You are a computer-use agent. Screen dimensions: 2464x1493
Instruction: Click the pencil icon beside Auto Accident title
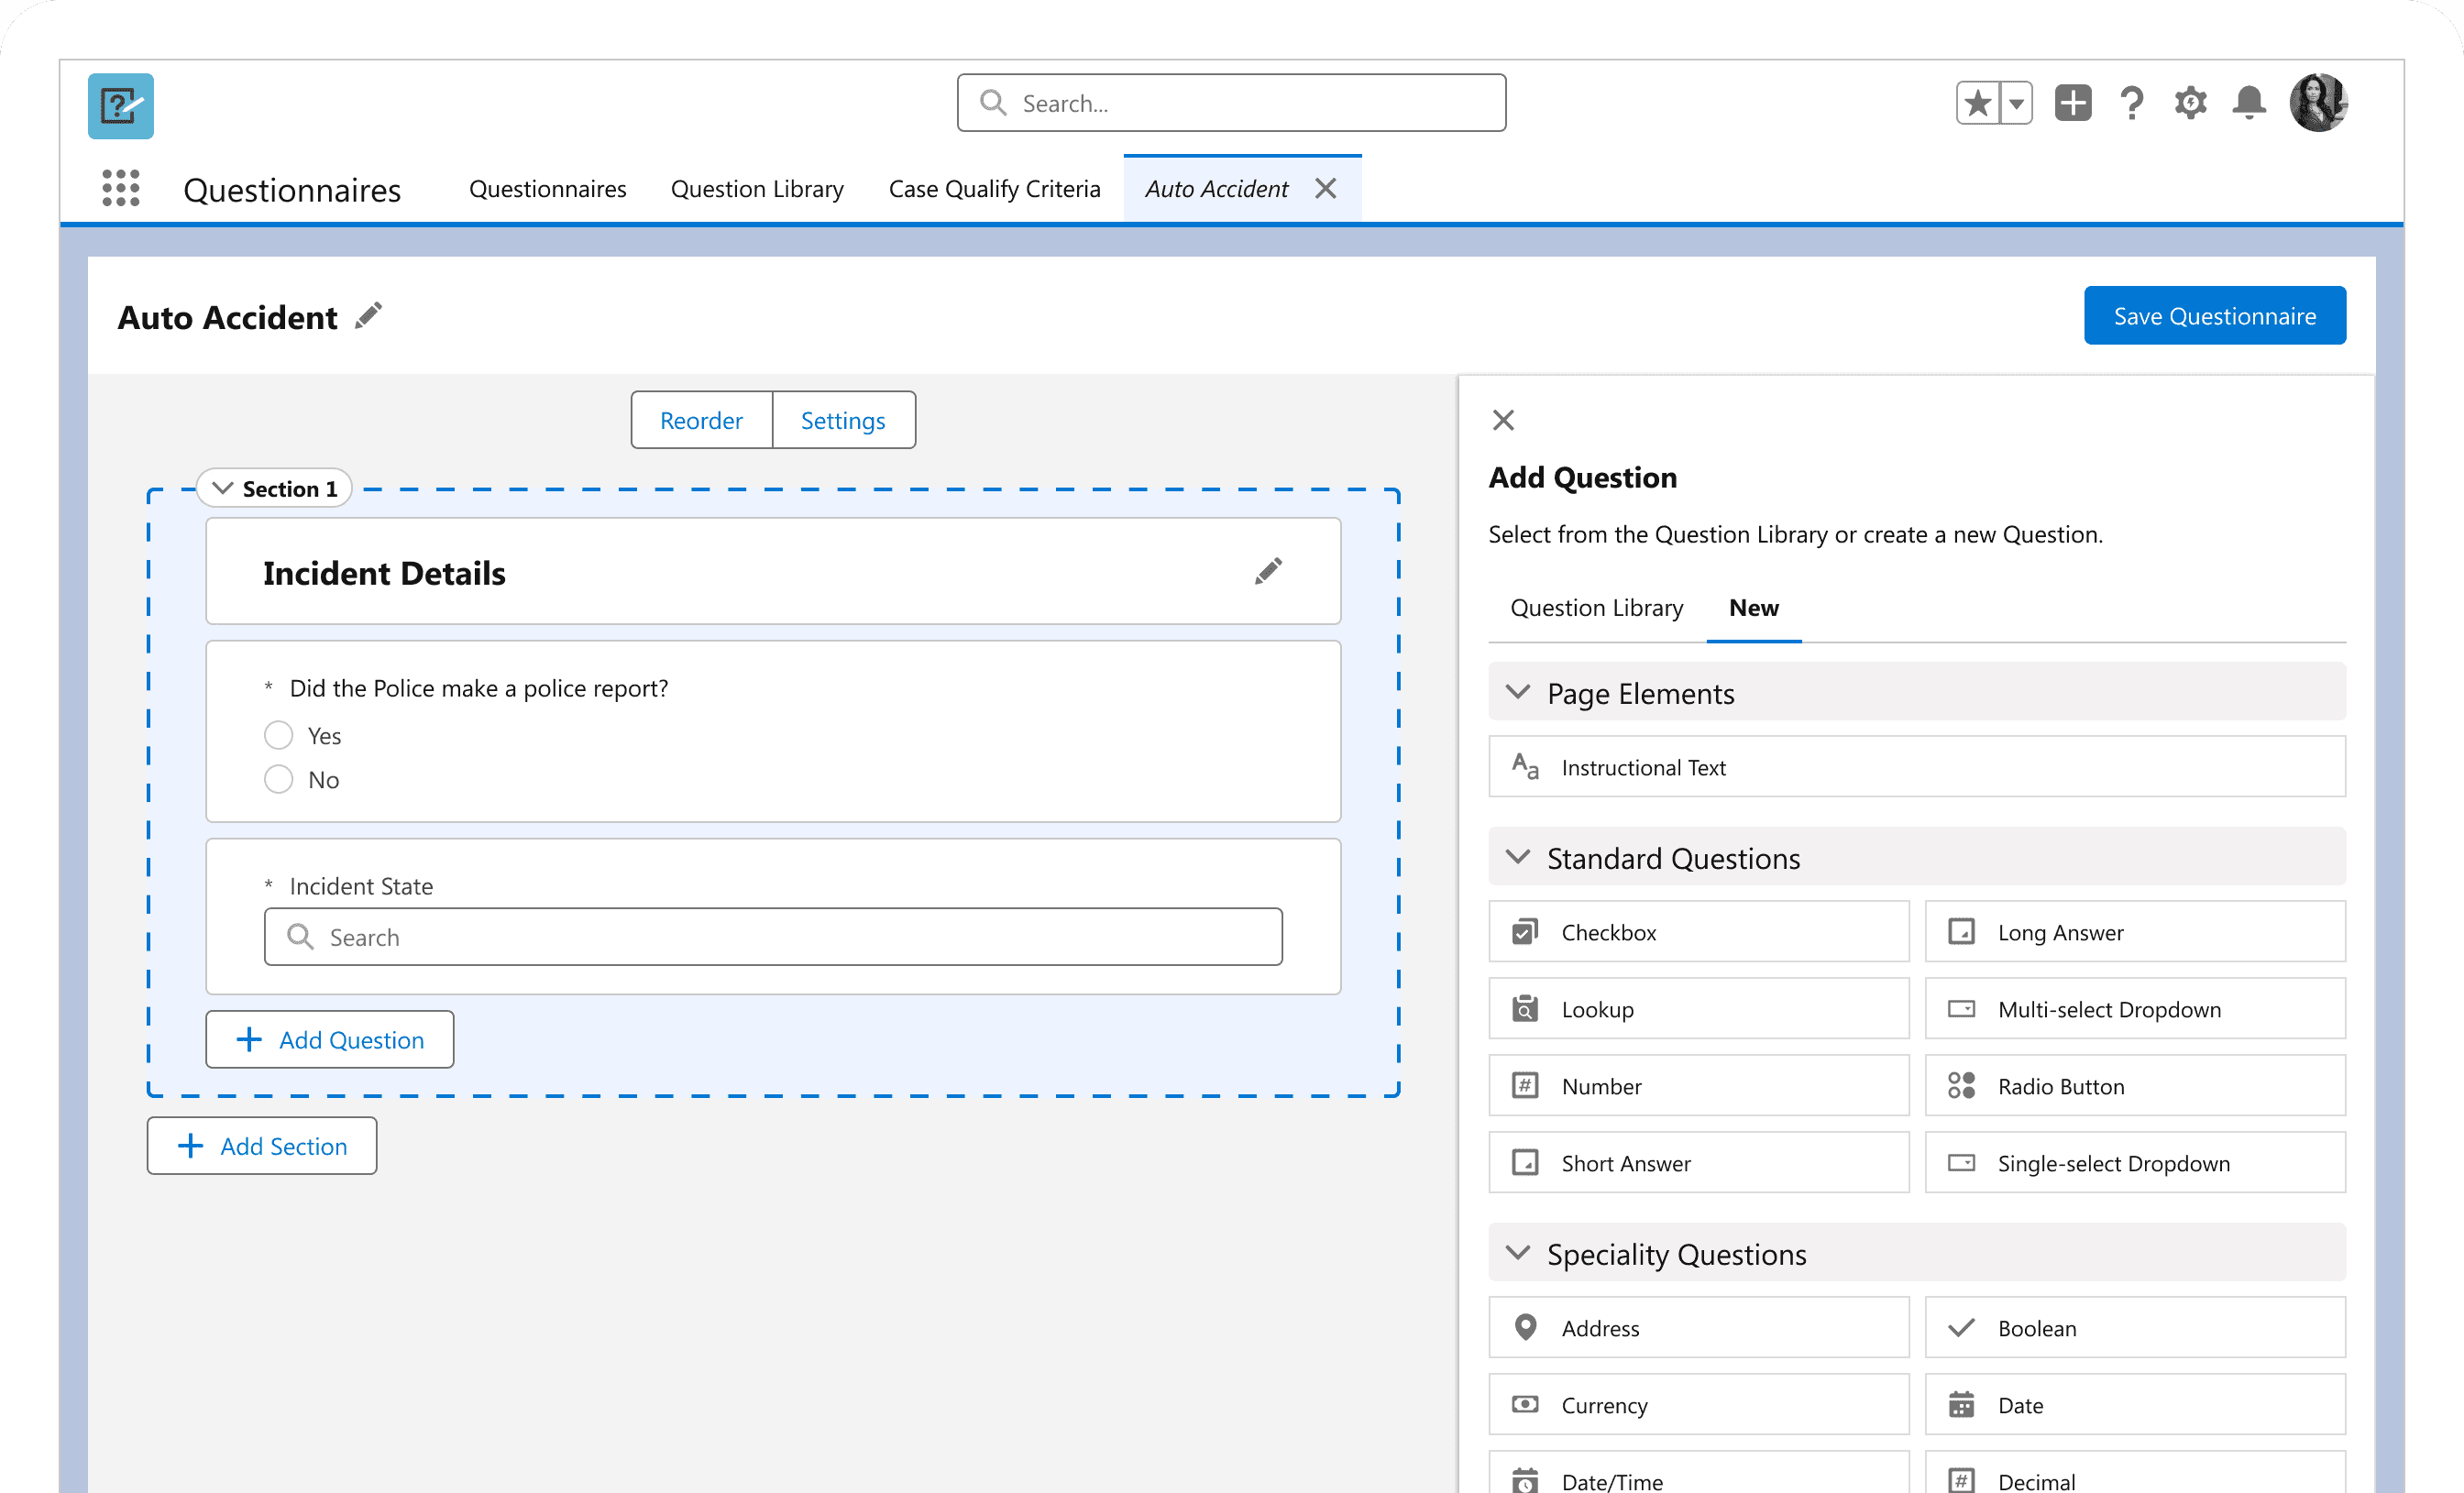pyautogui.click(x=368, y=316)
